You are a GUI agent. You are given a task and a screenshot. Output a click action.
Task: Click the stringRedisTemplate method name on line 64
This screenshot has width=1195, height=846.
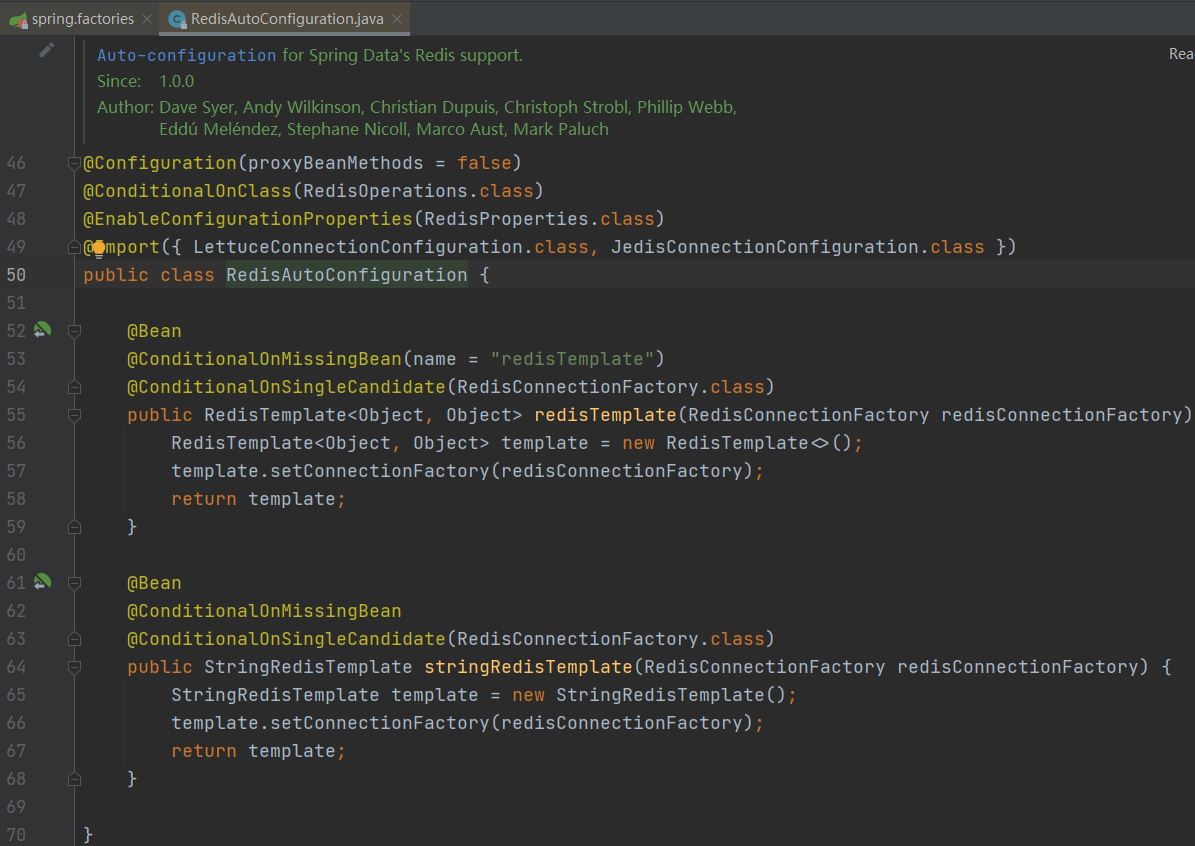528,667
